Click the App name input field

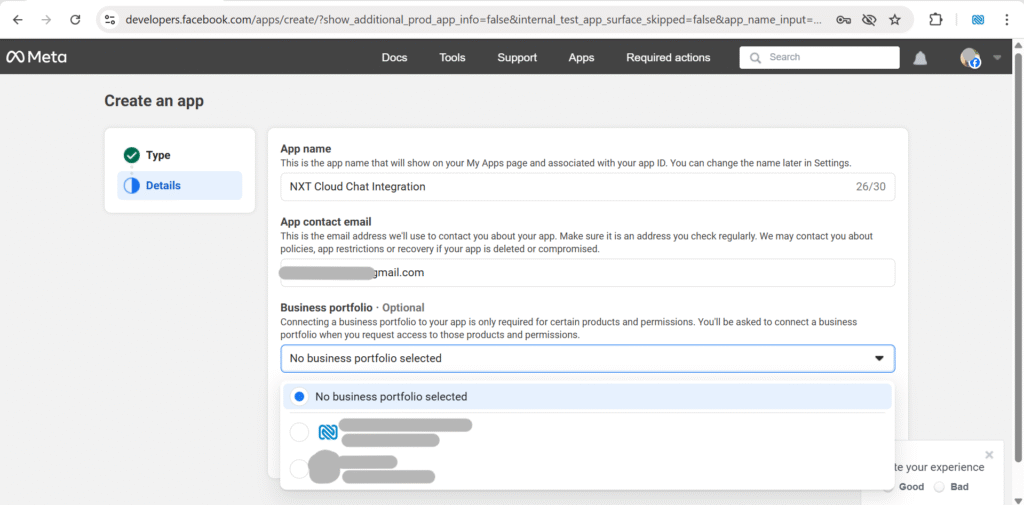tap(560, 186)
